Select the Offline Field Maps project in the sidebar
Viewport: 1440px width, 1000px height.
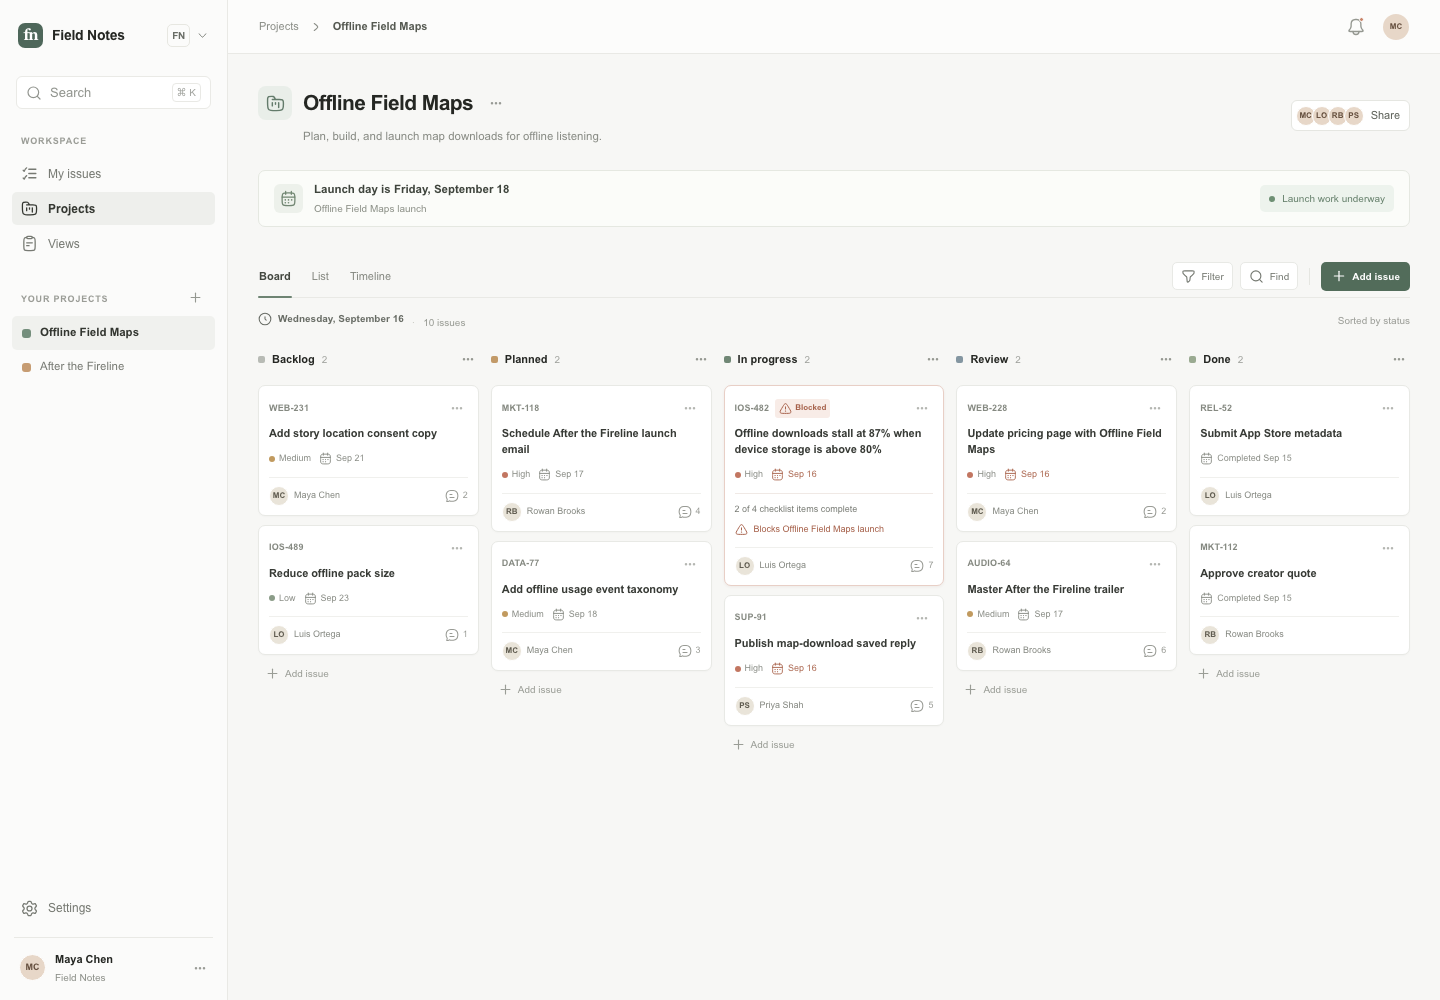coord(113,333)
